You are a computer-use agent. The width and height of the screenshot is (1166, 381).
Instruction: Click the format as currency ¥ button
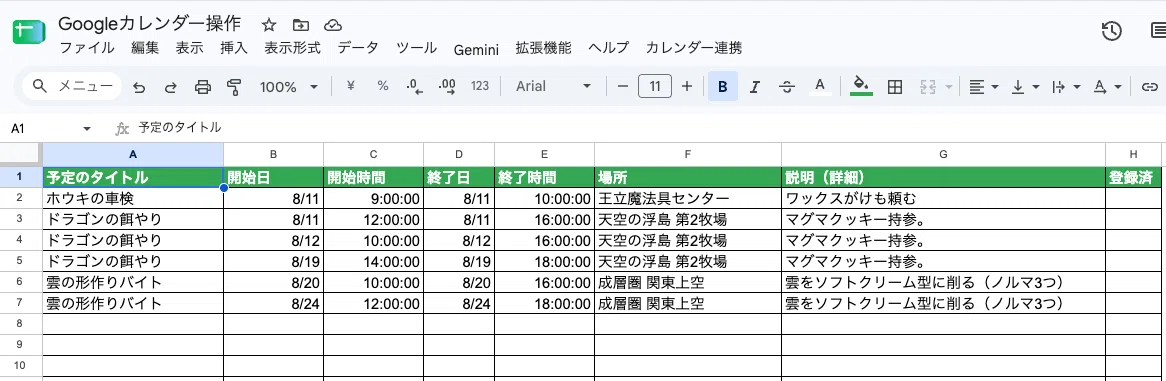[x=350, y=86]
